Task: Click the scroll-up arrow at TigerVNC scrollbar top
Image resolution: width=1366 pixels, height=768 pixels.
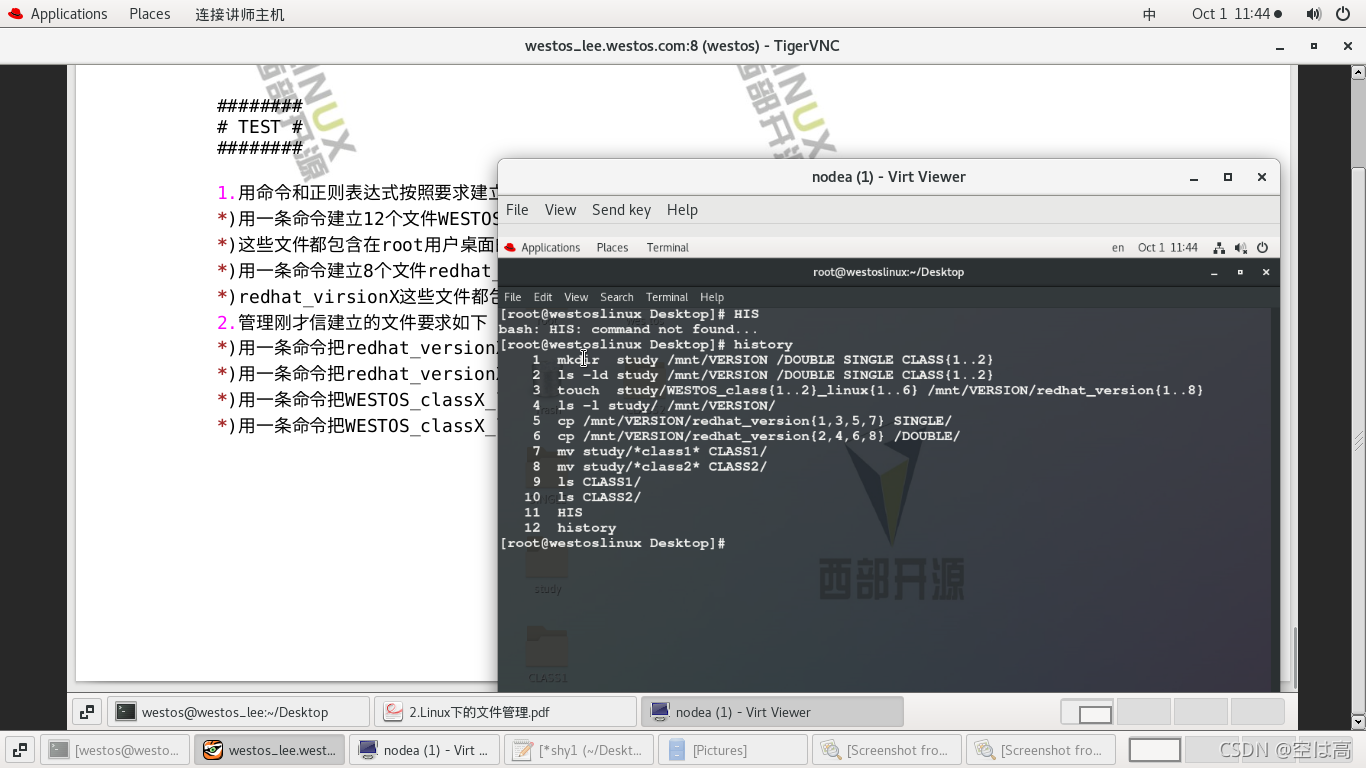Action: point(1358,72)
